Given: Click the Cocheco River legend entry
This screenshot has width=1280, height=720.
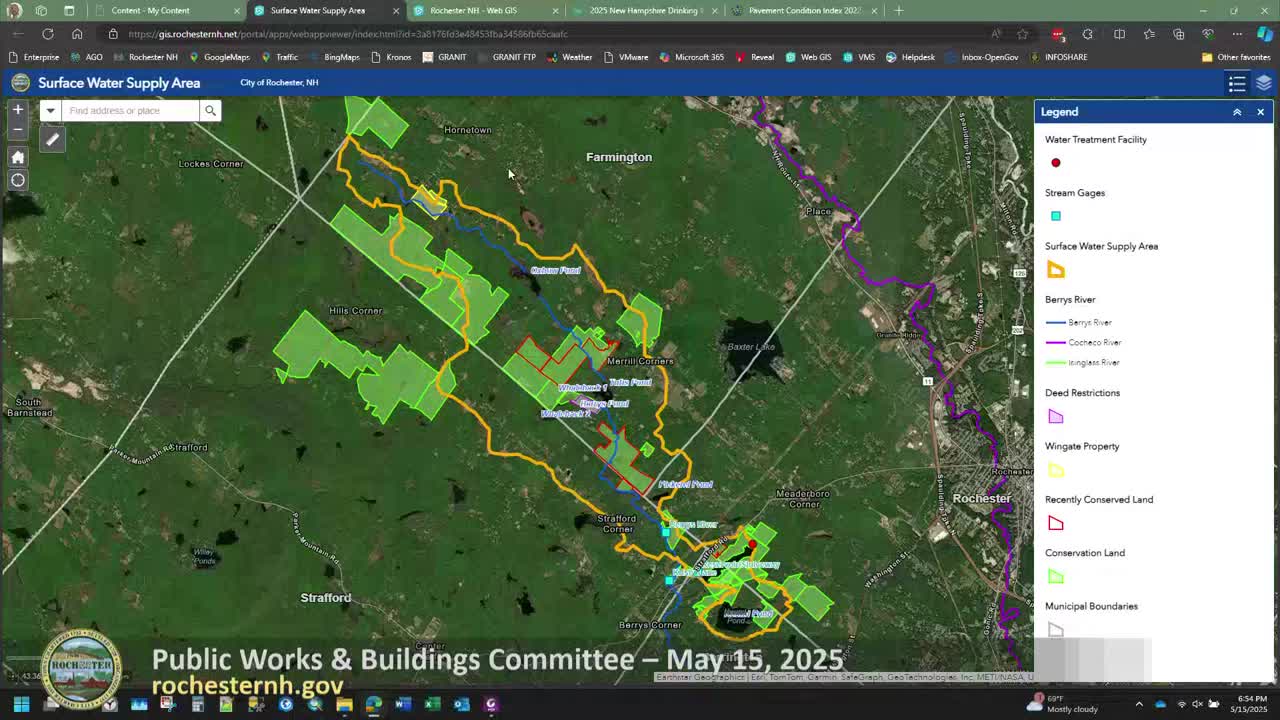Looking at the screenshot, I should 1083,343.
